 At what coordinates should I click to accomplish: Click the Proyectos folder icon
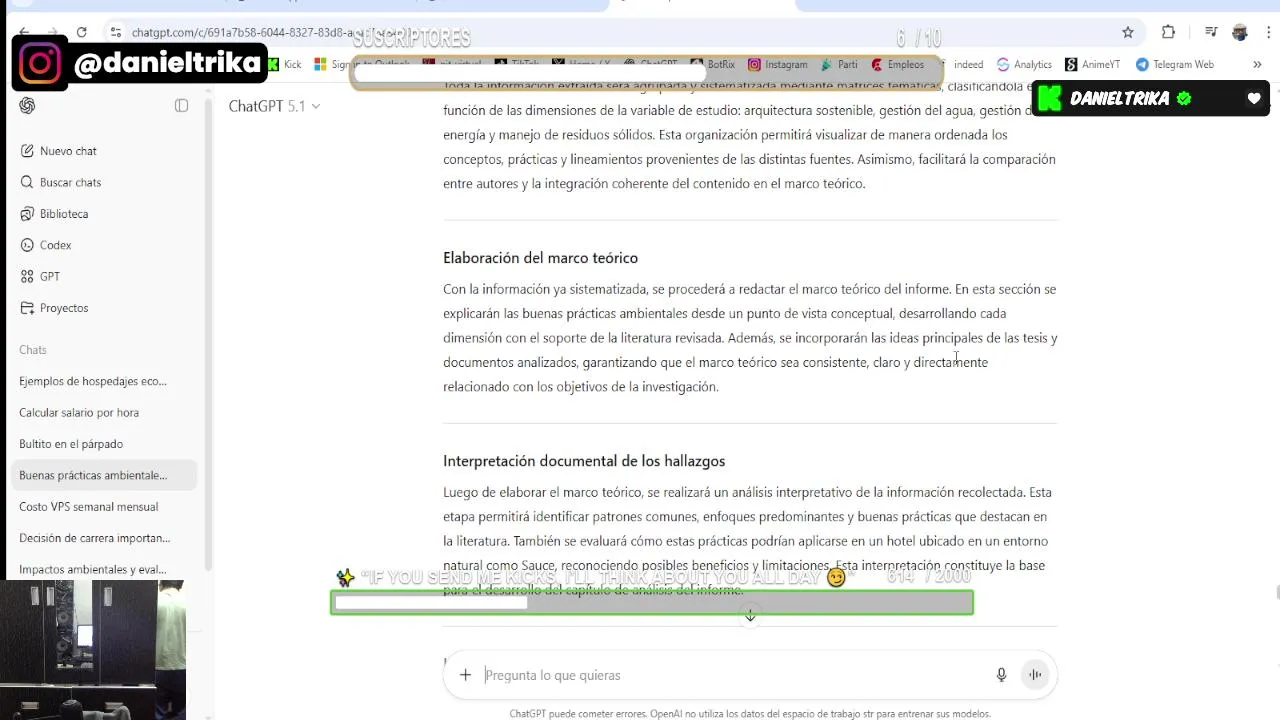(x=27, y=308)
